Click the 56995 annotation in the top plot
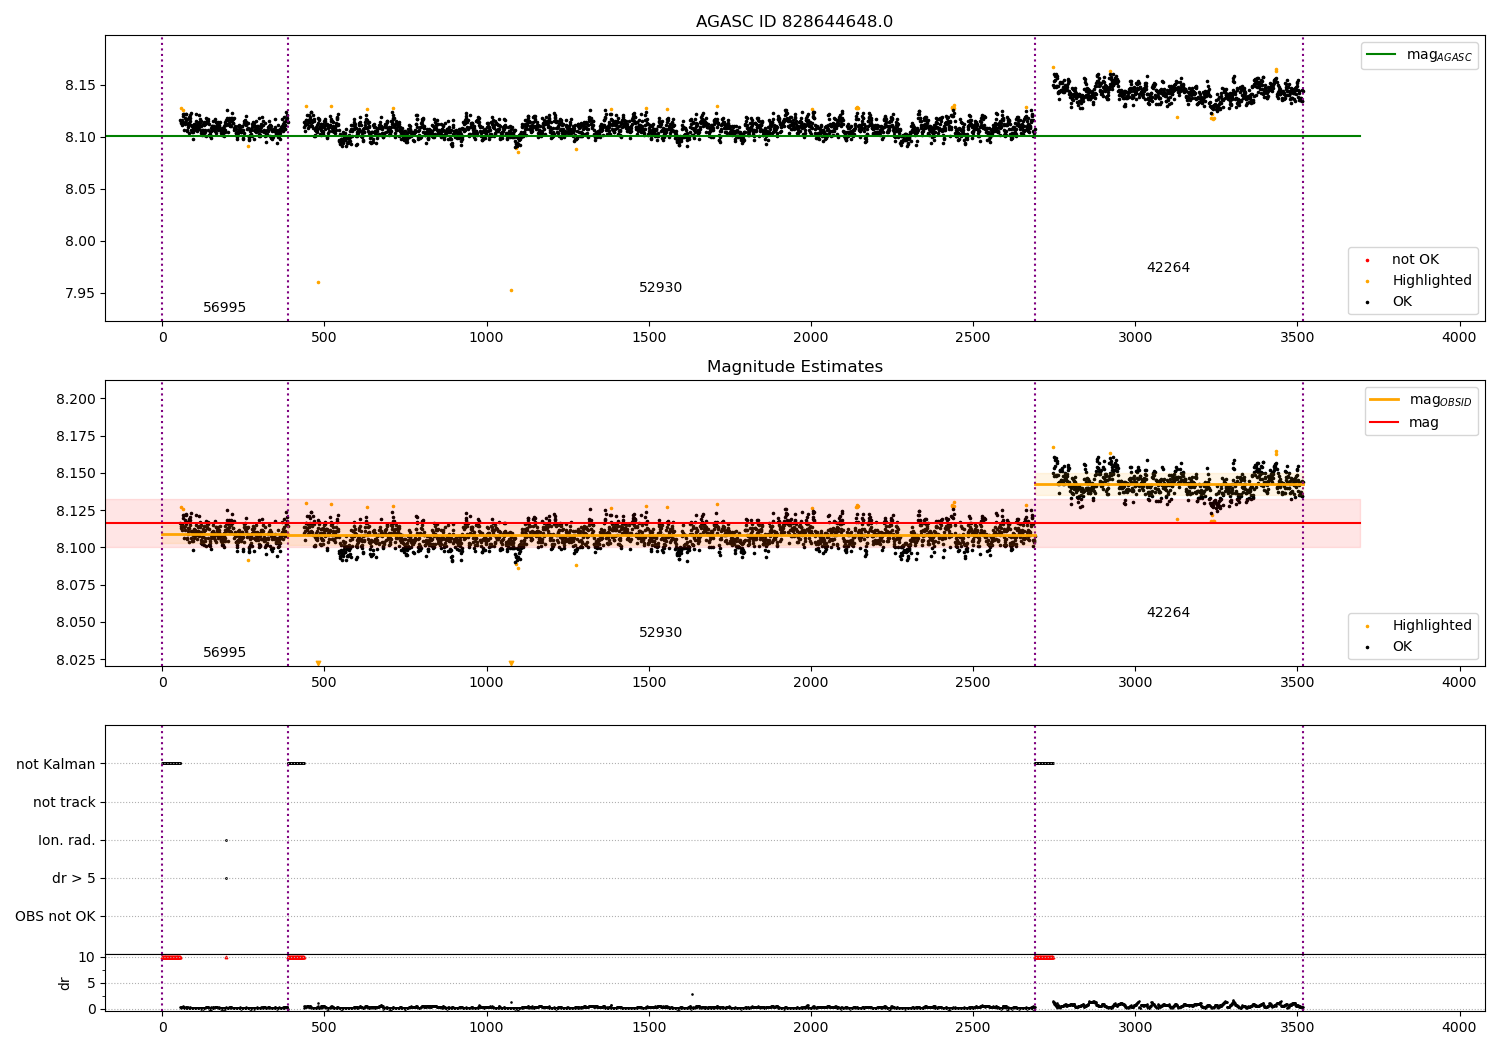The height and width of the screenshot is (1050, 1500). tap(224, 308)
